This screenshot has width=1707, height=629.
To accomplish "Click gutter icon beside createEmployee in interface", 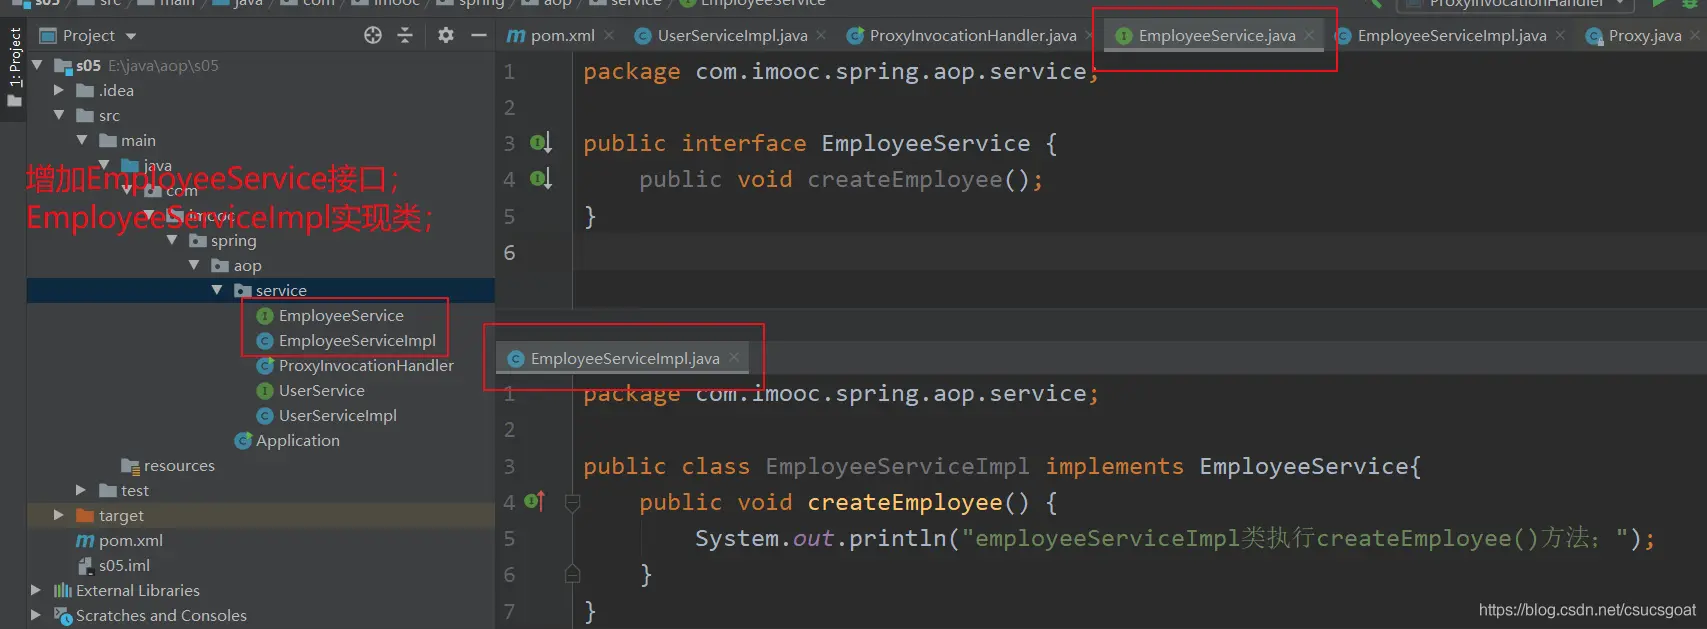I will [x=540, y=179].
